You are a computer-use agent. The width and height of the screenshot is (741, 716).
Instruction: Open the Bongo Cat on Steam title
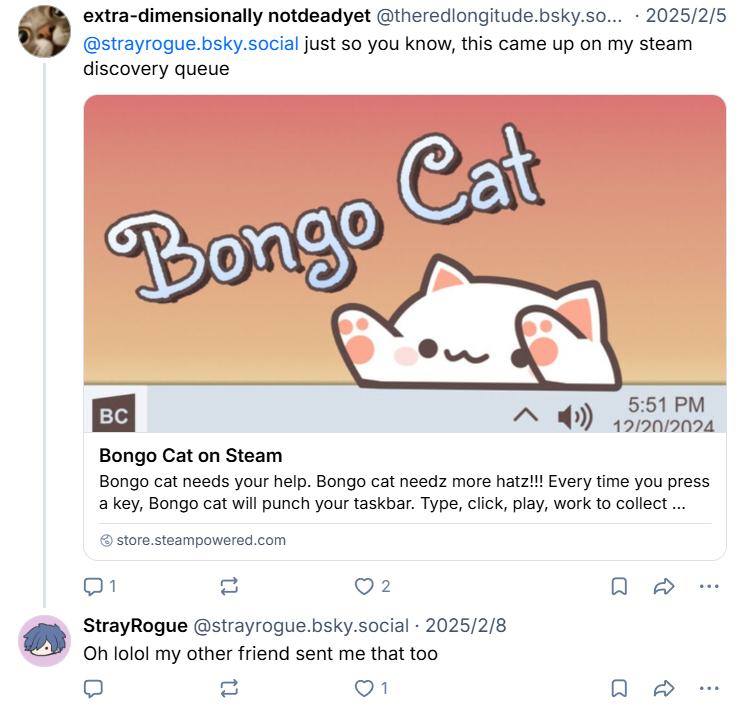coord(191,456)
